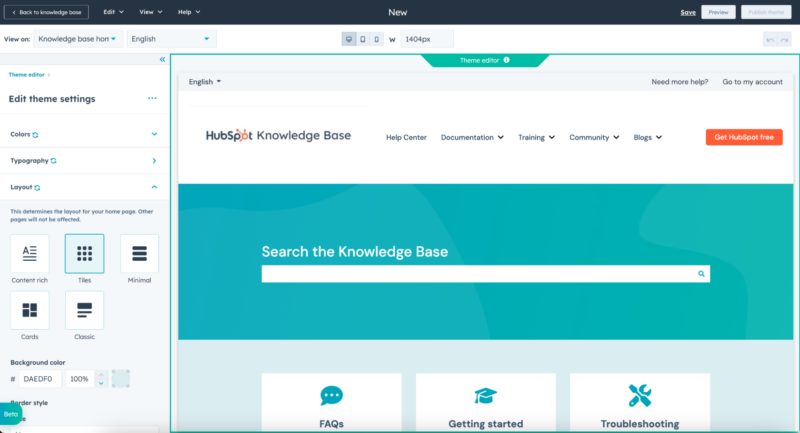Click the Theme editor breadcrumb link

point(27,75)
